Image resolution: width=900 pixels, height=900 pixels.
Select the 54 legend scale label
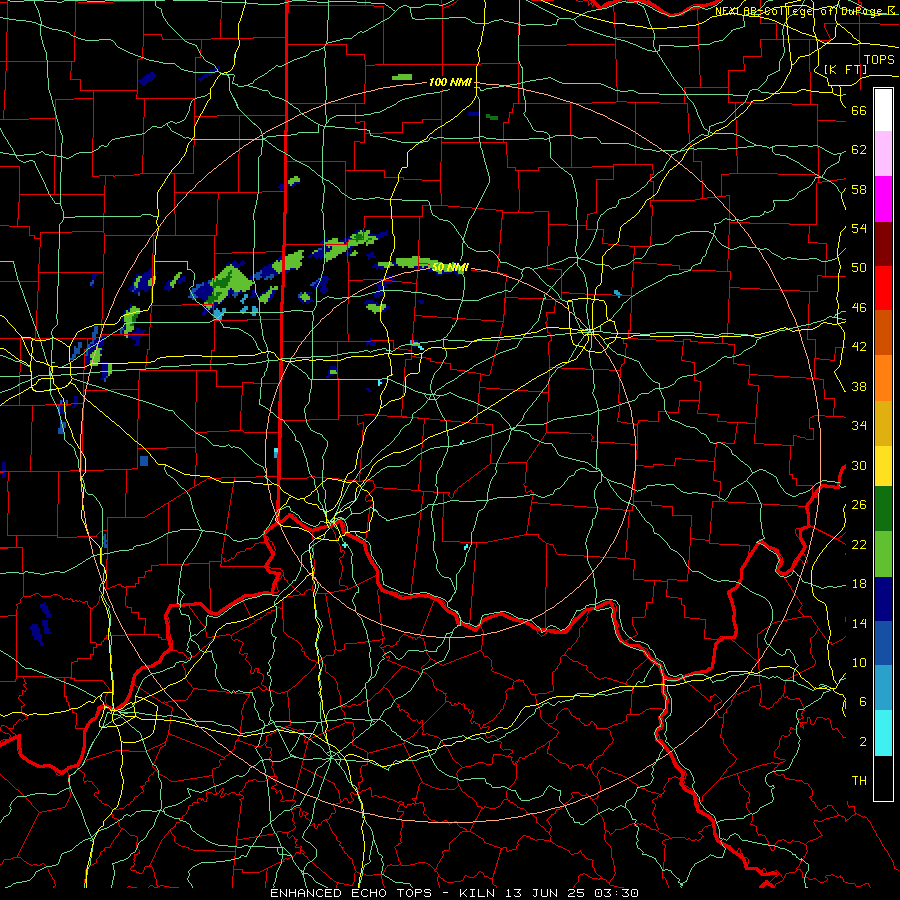(x=859, y=228)
